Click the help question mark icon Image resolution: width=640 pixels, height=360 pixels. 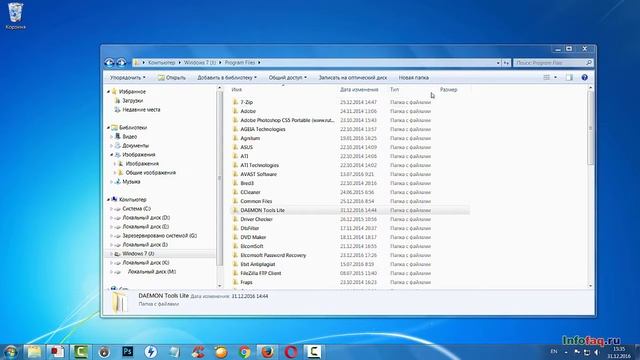584,78
